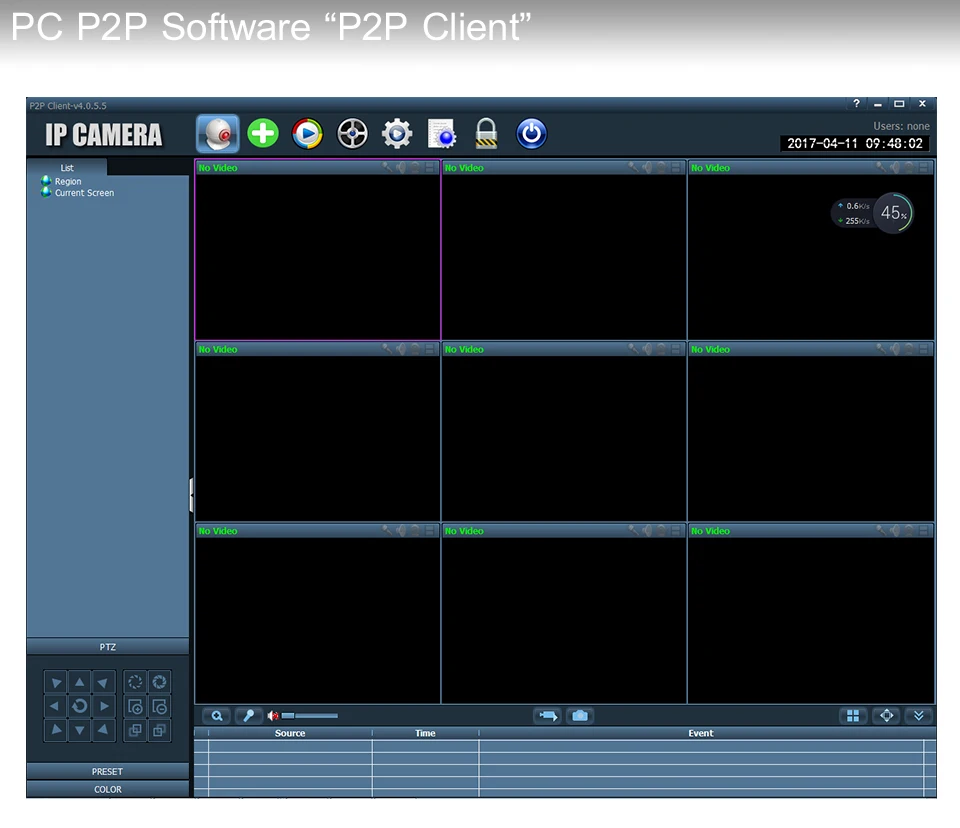Collapse event panel with double chevron
The width and height of the screenshot is (960, 828).
(x=918, y=715)
